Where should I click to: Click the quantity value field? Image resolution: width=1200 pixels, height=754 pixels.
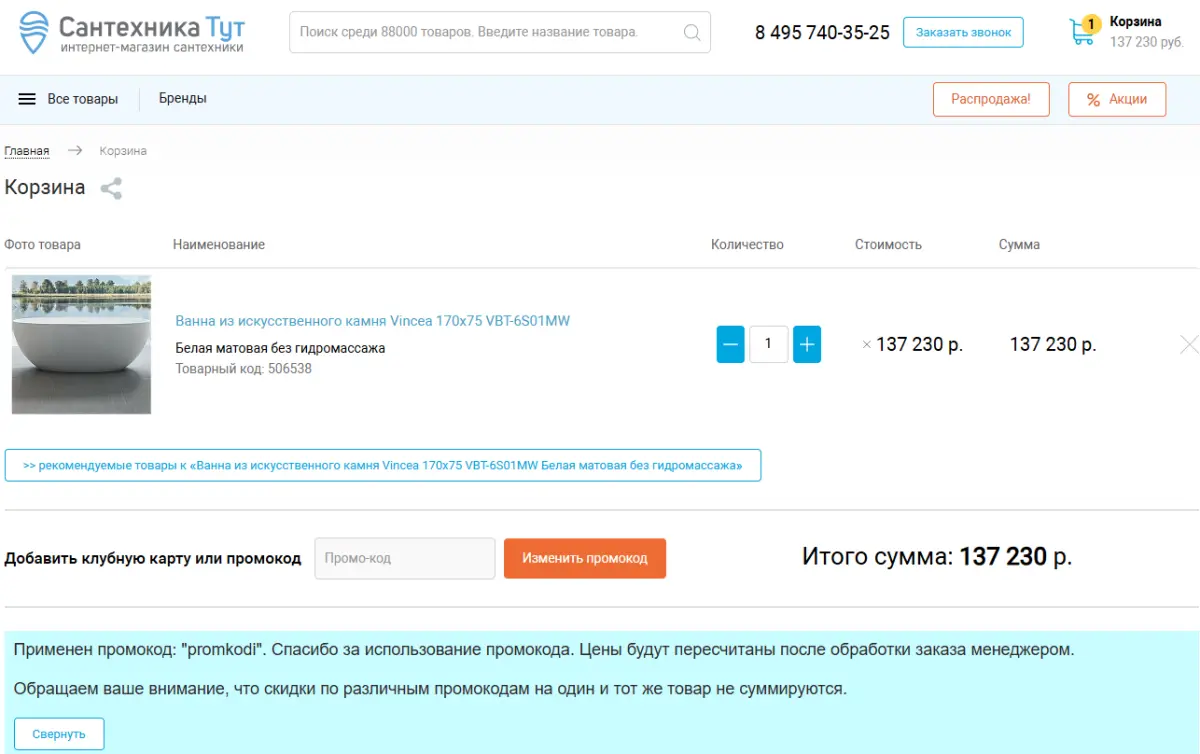(769, 344)
